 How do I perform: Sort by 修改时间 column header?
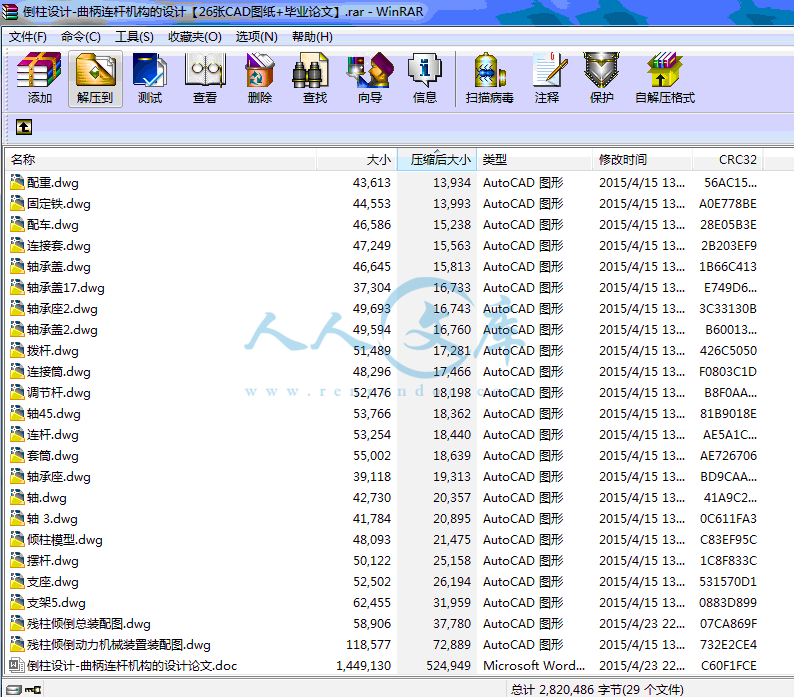[642, 160]
